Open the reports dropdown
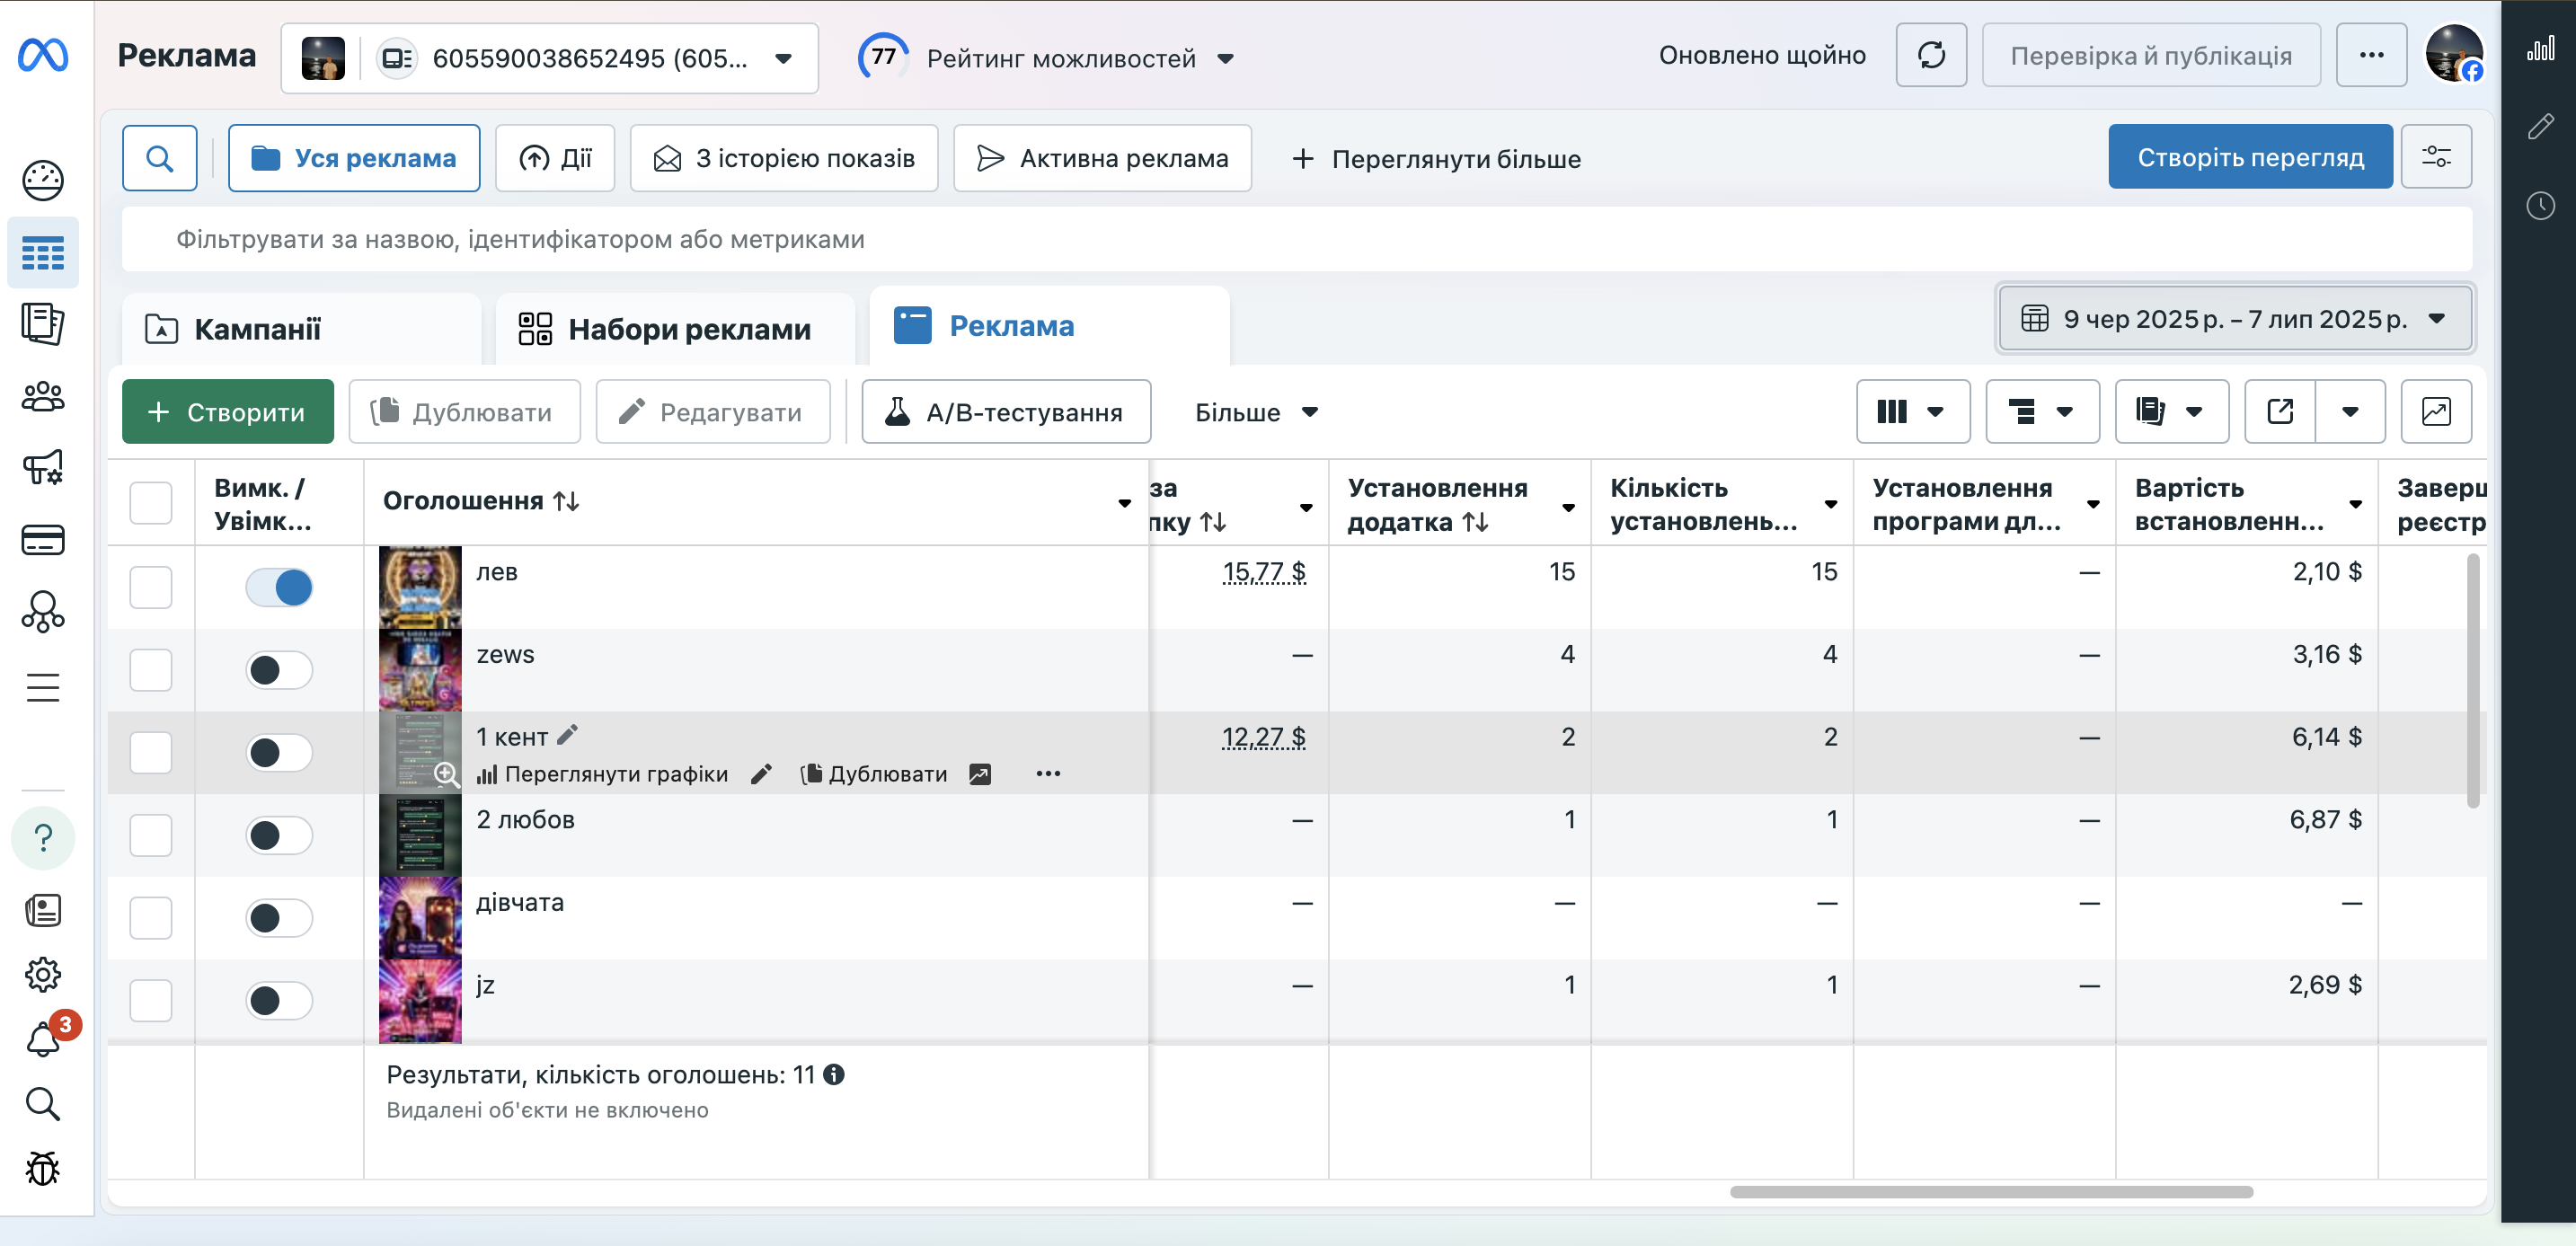The width and height of the screenshot is (2576, 1246). 2172,412
